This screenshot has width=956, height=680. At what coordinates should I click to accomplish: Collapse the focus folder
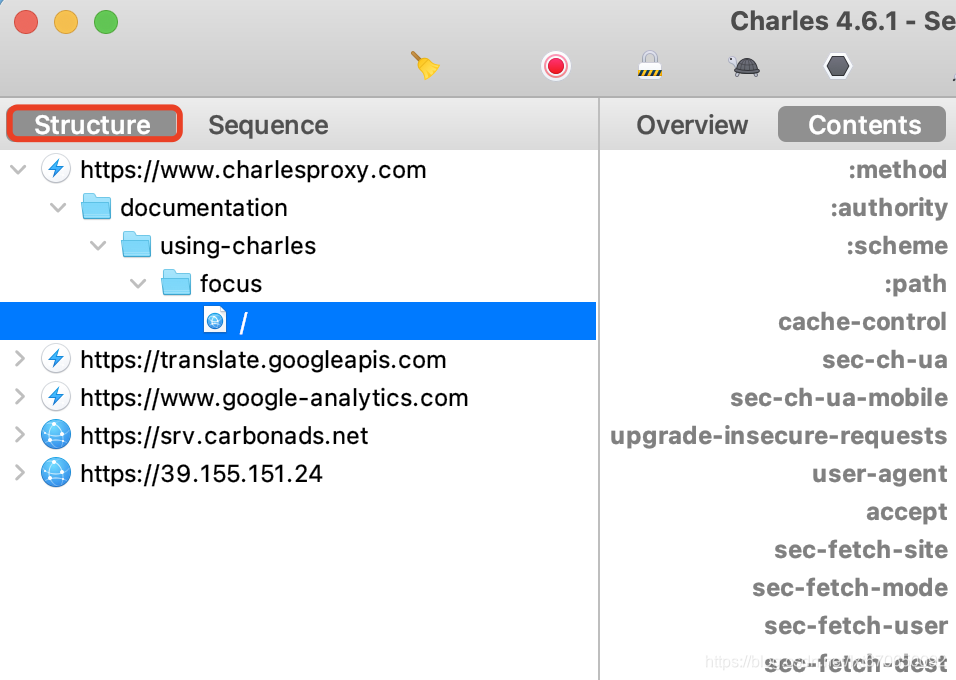(138, 284)
